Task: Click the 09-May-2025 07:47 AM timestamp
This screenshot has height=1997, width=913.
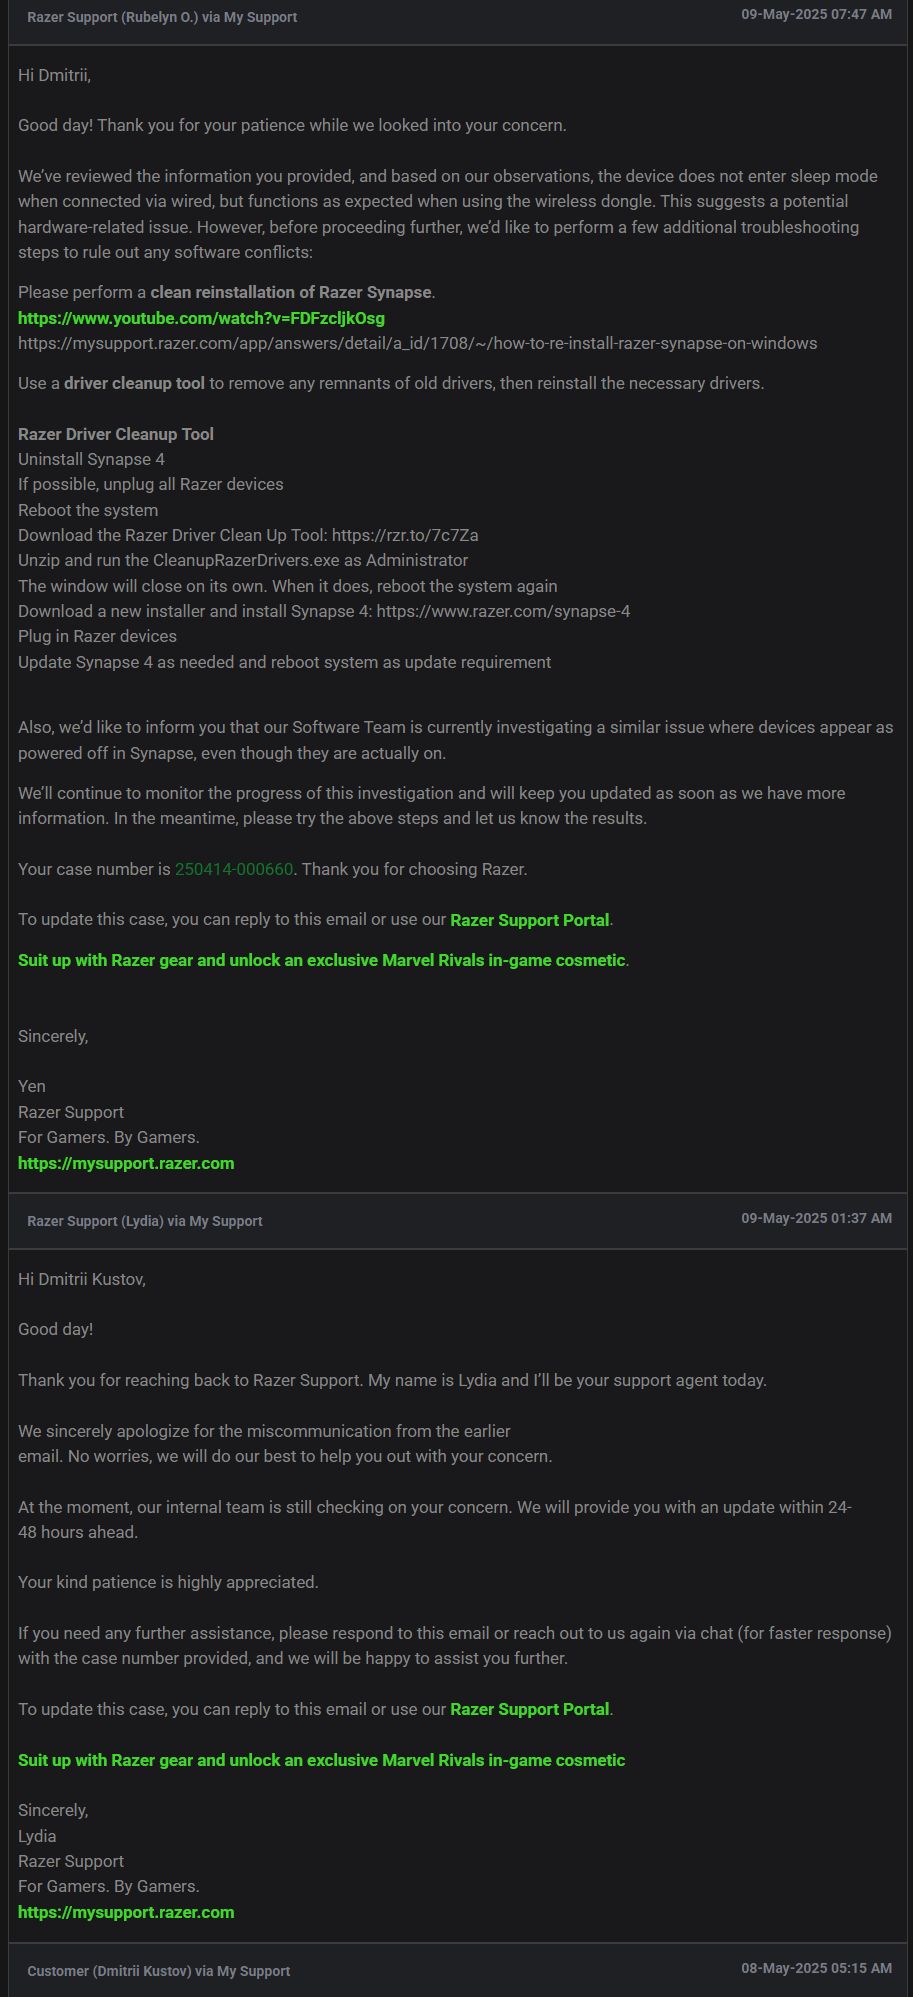Action: (x=816, y=14)
